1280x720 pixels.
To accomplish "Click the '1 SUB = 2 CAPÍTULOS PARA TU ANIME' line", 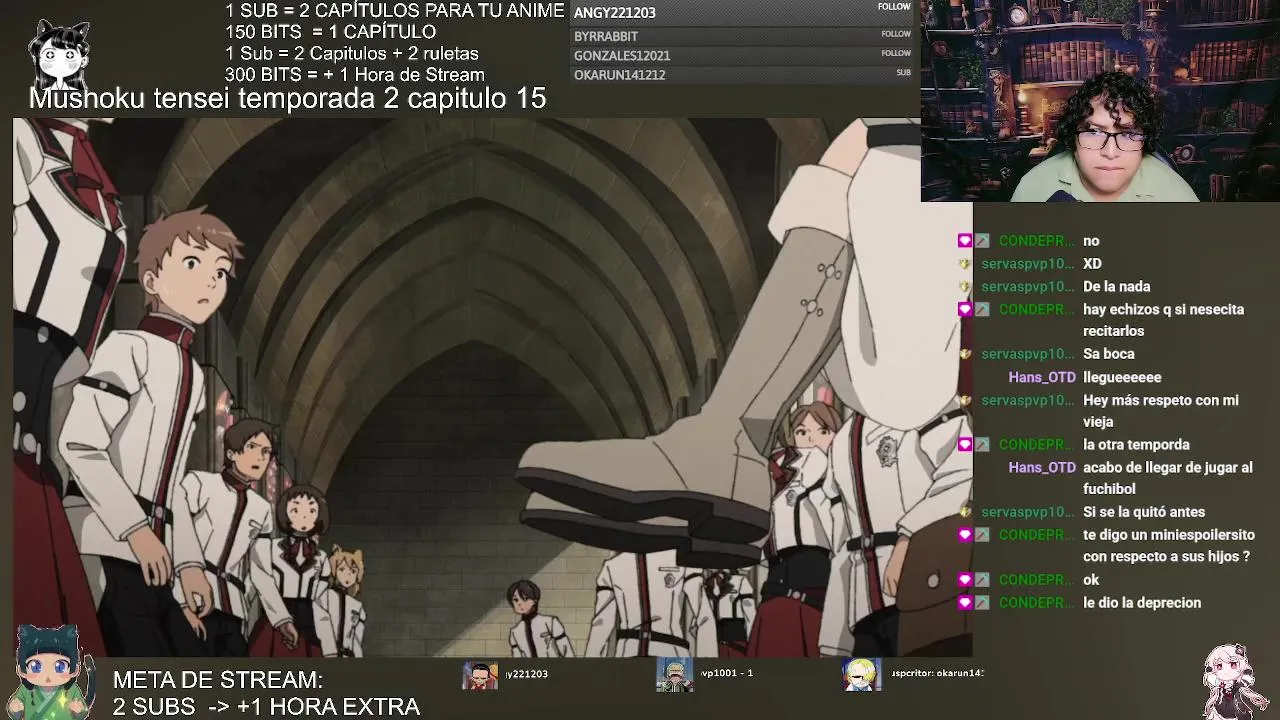I will (395, 11).
